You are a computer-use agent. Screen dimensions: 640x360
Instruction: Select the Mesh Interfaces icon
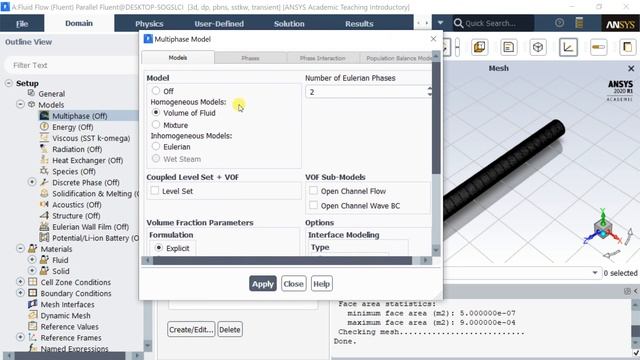33,304
